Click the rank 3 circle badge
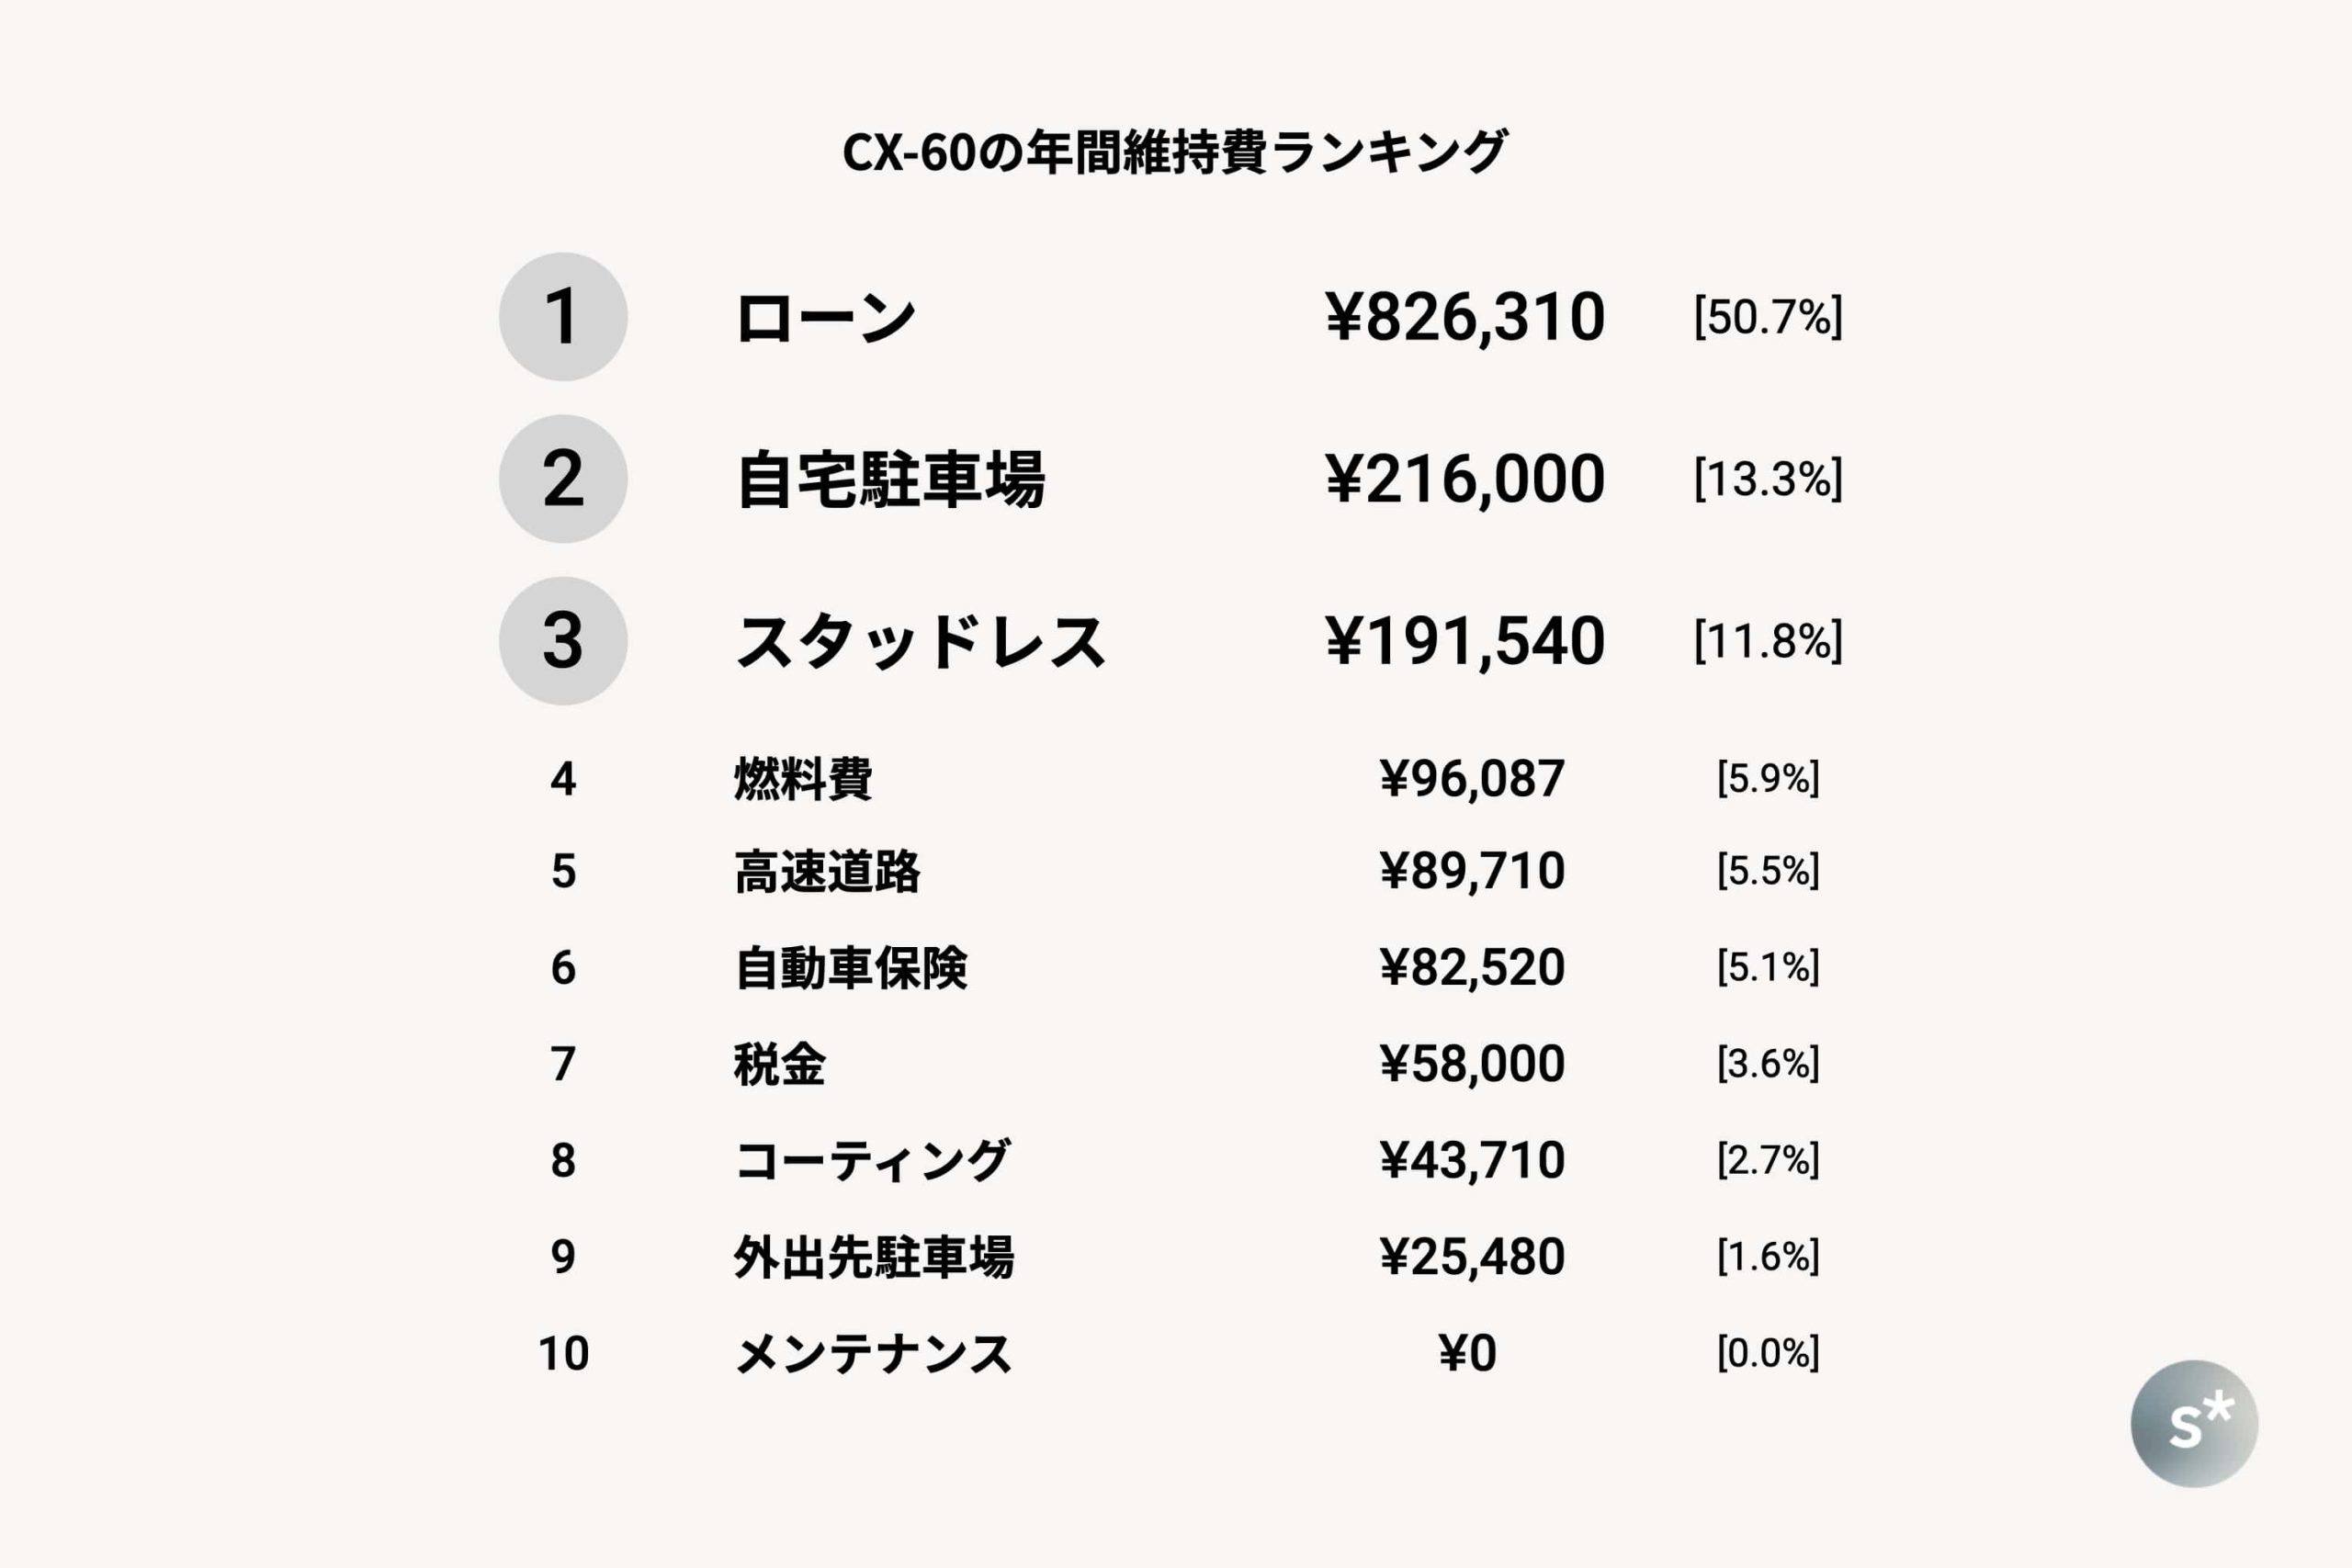 [x=563, y=641]
